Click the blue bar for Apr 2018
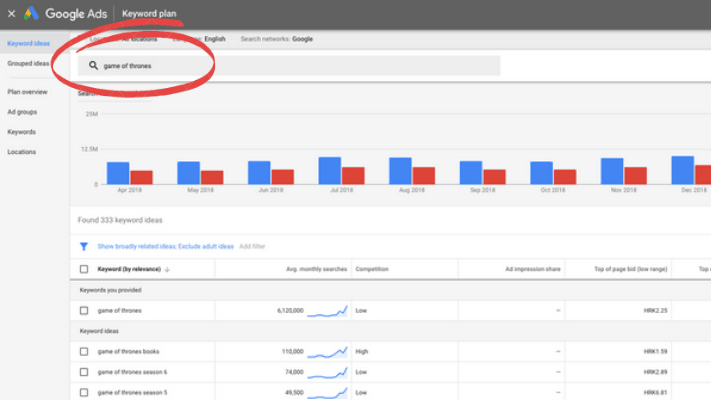 coord(118,173)
